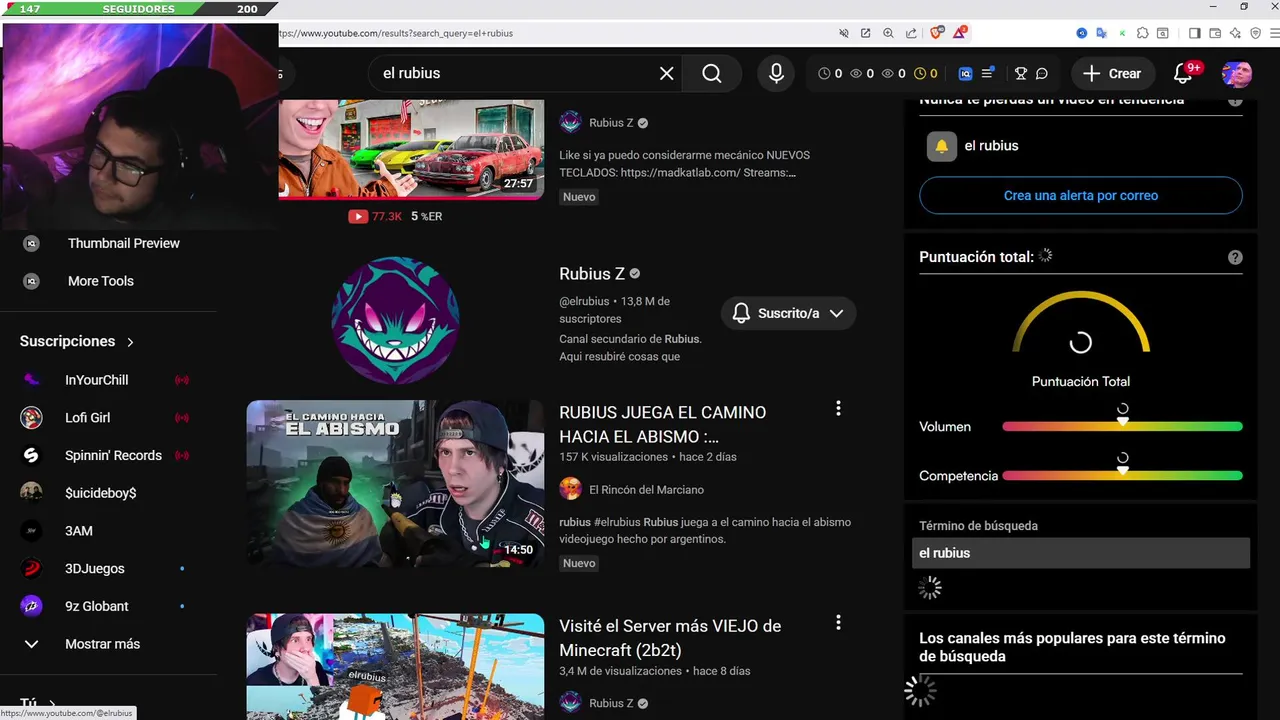
Task: Open the vidIQ list icon with blue dot
Action: point(988,73)
